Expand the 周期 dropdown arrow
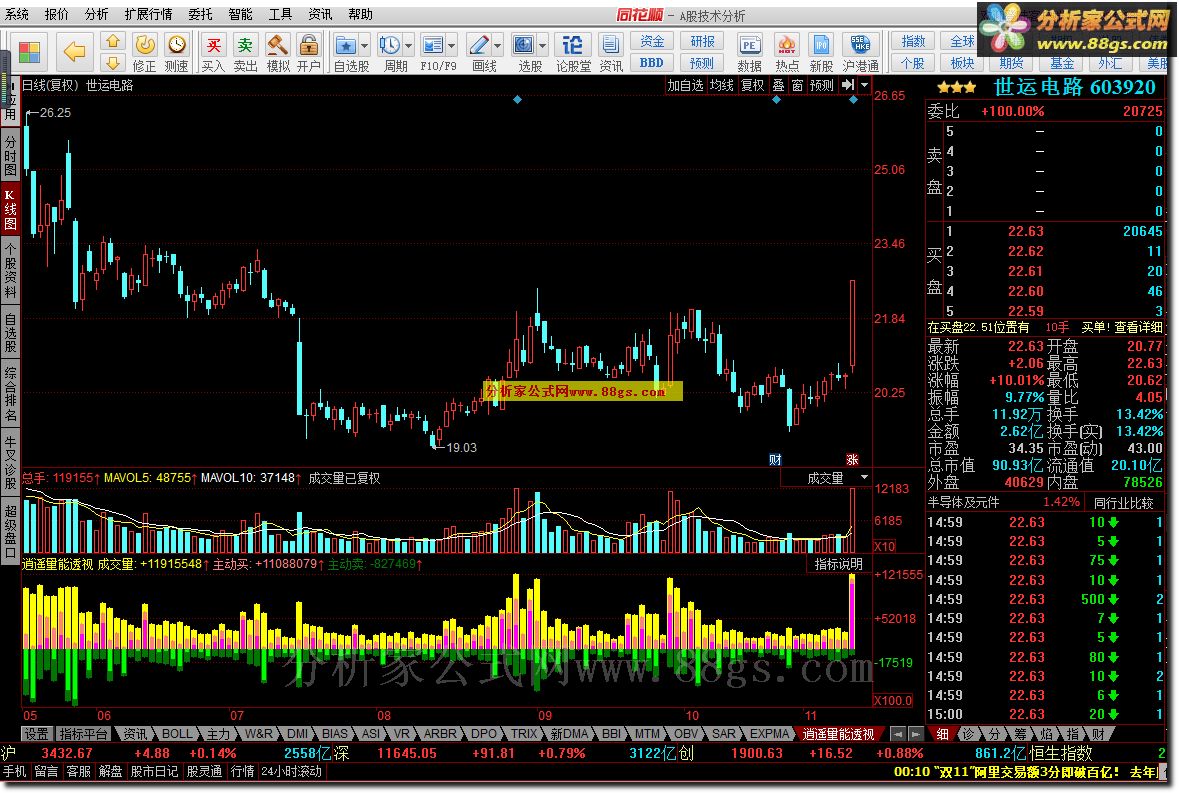This screenshot has height=793, width=1179. (x=408, y=46)
